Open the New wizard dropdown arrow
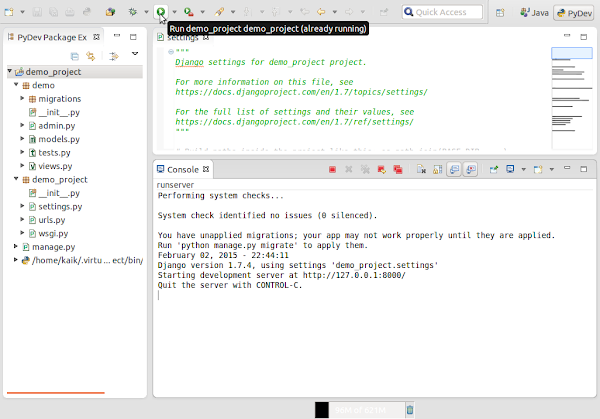Image resolution: width=600 pixels, height=419 pixels. tap(22, 12)
